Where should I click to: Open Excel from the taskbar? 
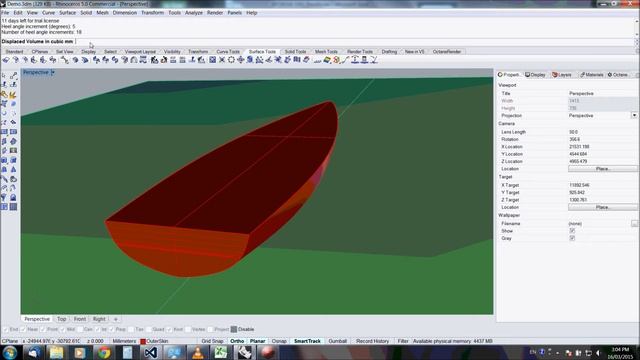[x=221, y=352]
